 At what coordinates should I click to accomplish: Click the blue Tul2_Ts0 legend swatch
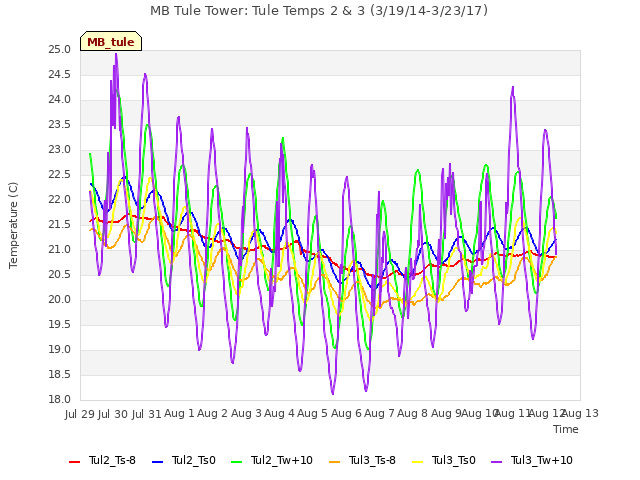(158, 462)
